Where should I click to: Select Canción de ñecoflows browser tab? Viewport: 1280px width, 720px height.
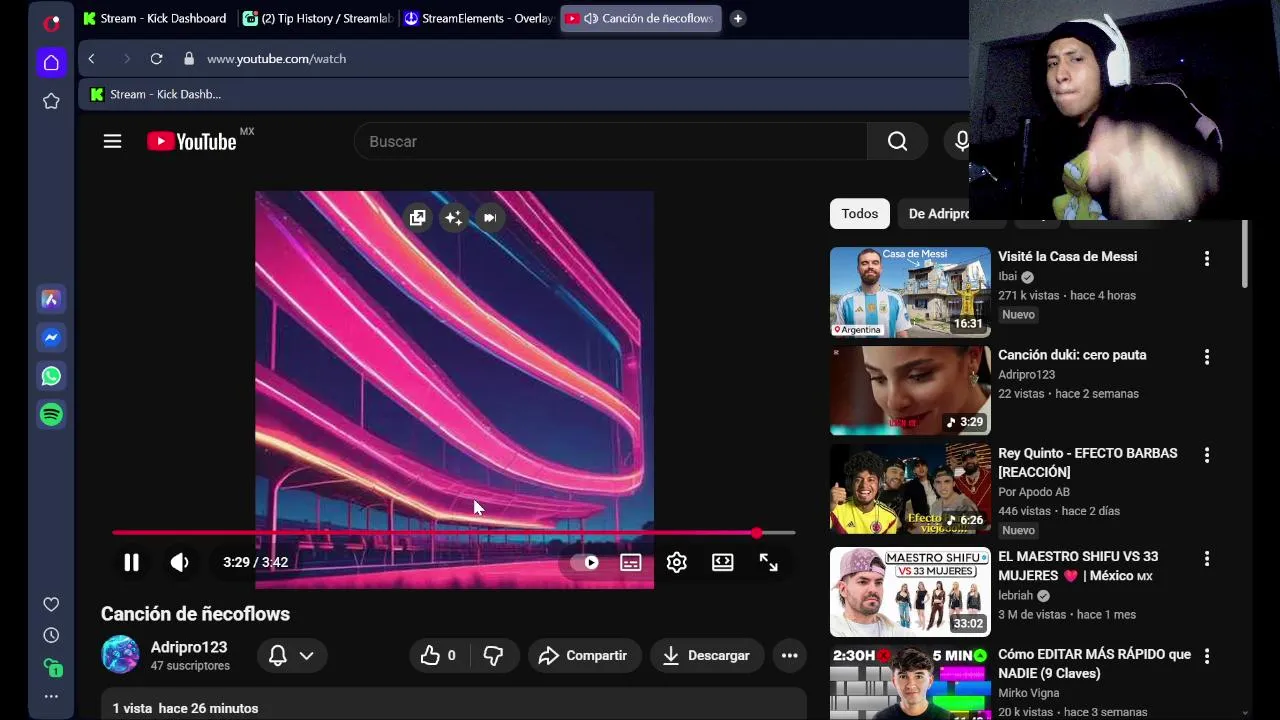[x=641, y=18]
